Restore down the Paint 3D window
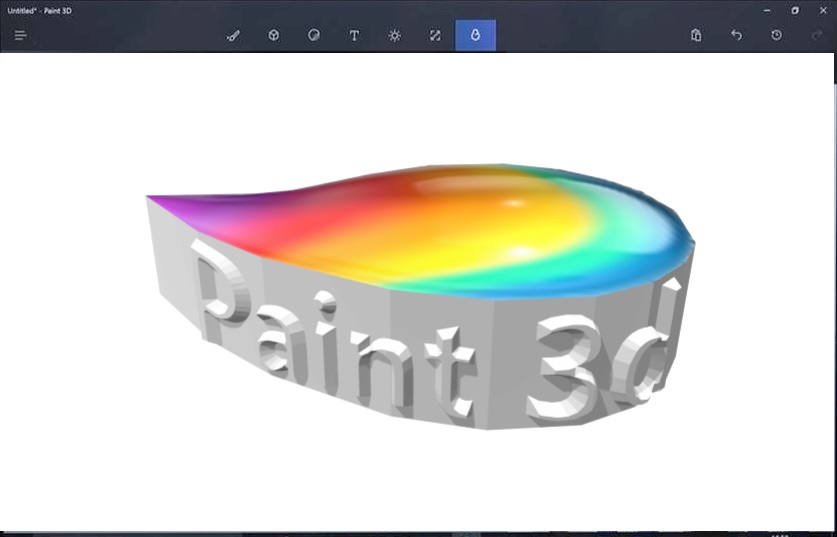The width and height of the screenshot is (837, 537). [795, 11]
